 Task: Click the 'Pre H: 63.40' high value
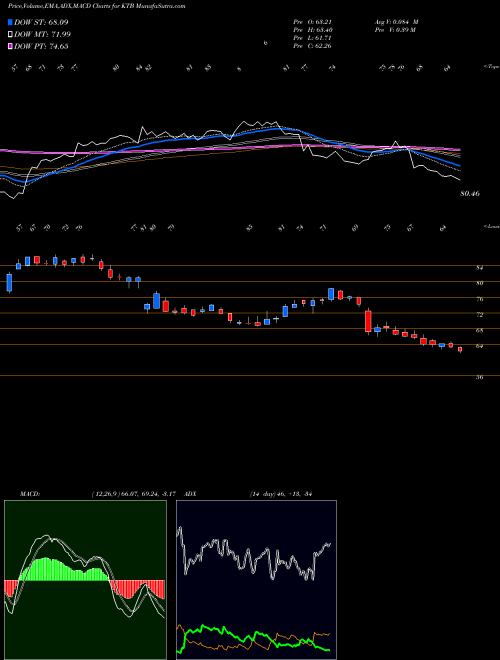pos(312,30)
